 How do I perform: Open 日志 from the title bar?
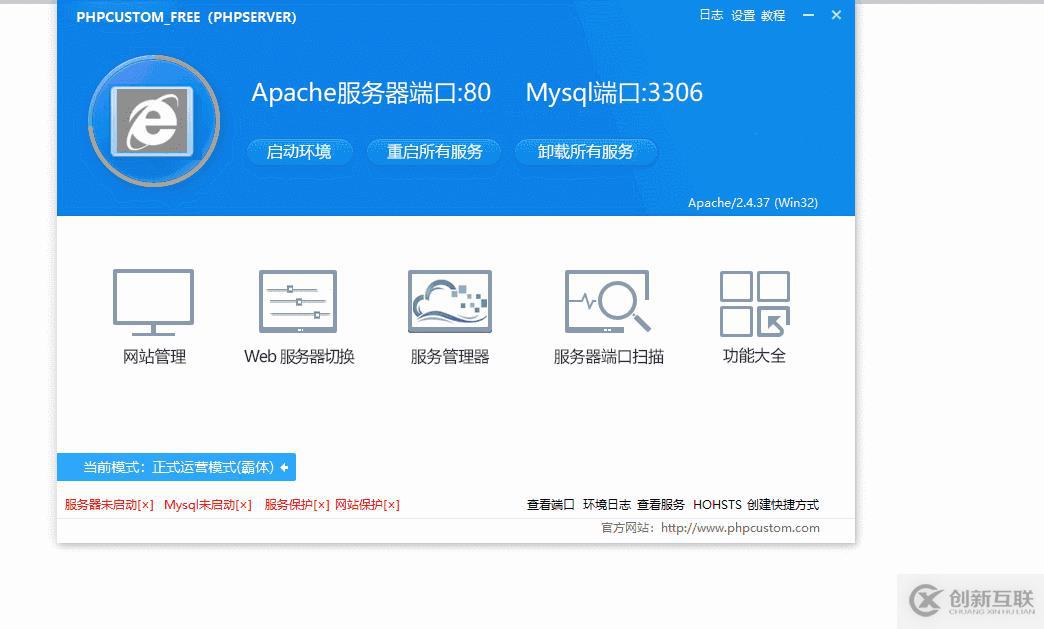pyautogui.click(x=710, y=15)
